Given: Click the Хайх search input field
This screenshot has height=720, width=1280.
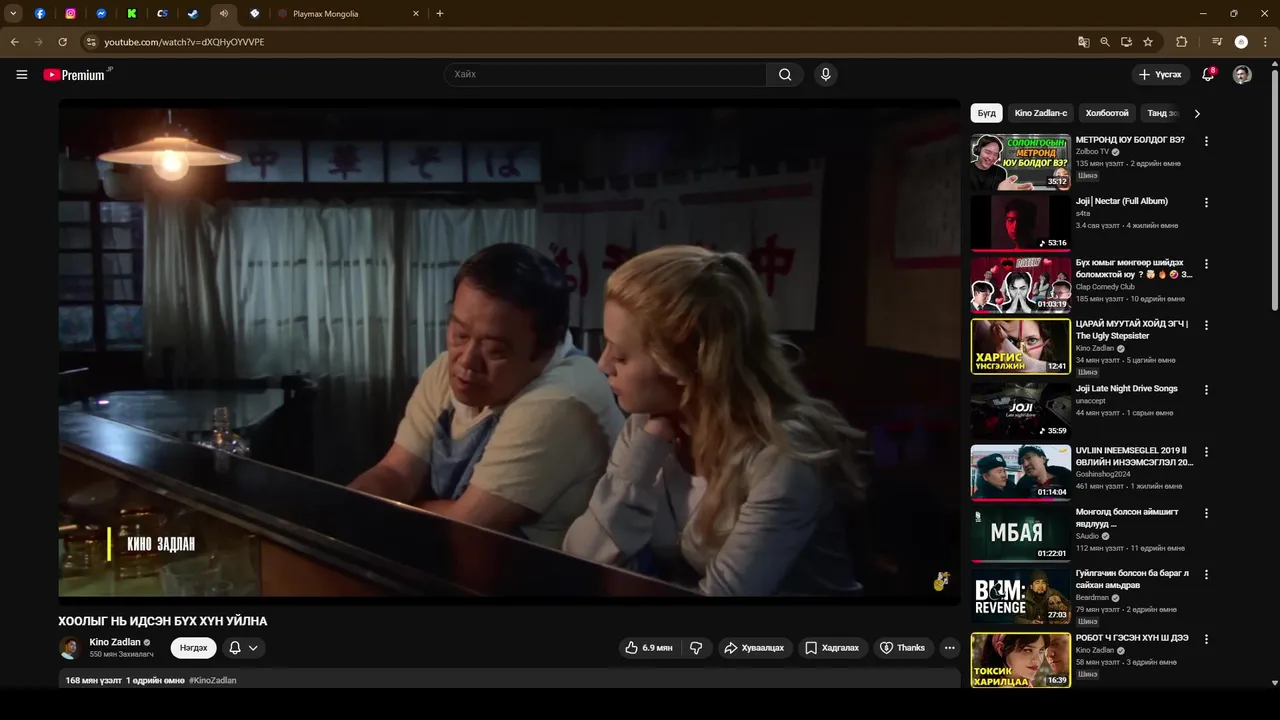Looking at the screenshot, I should point(606,74).
